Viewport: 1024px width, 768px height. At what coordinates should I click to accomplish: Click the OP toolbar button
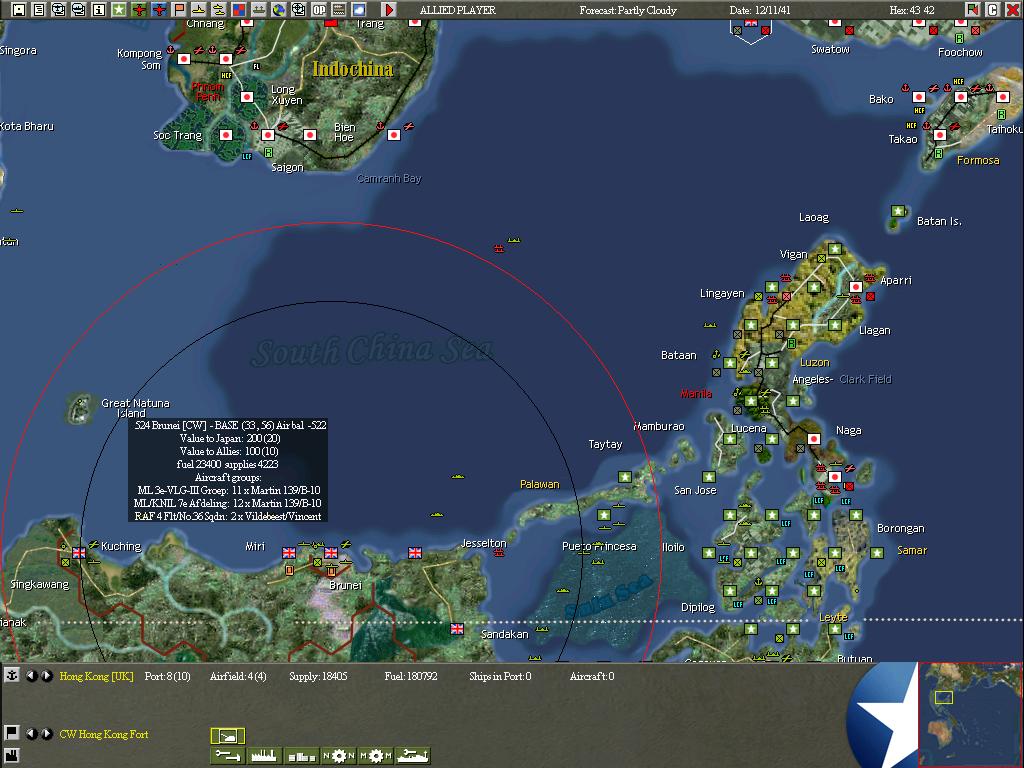(319, 9)
